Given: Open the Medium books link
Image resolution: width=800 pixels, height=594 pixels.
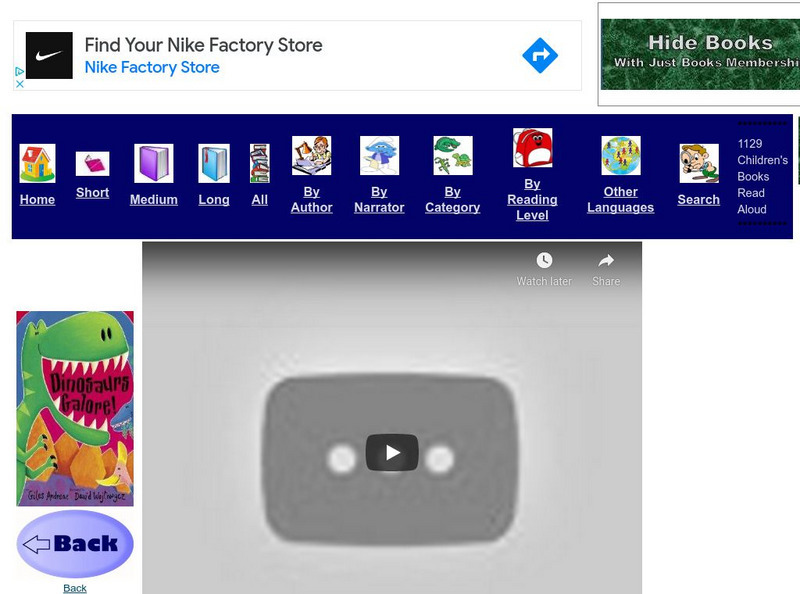Looking at the screenshot, I should pyautogui.click(x=154, y=200).
